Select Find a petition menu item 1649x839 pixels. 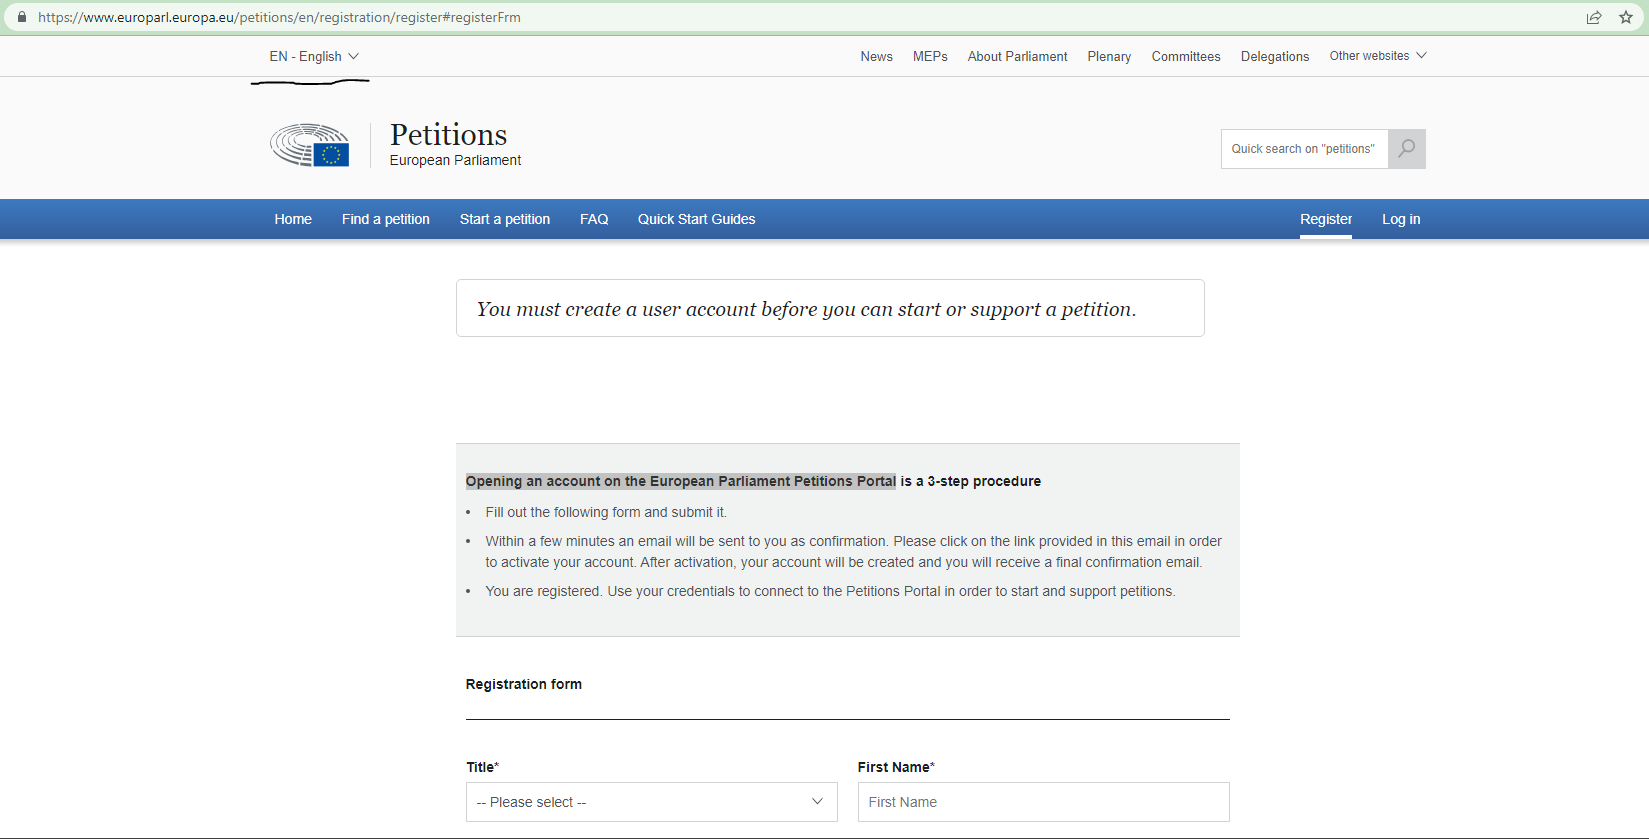pos(386,219)
